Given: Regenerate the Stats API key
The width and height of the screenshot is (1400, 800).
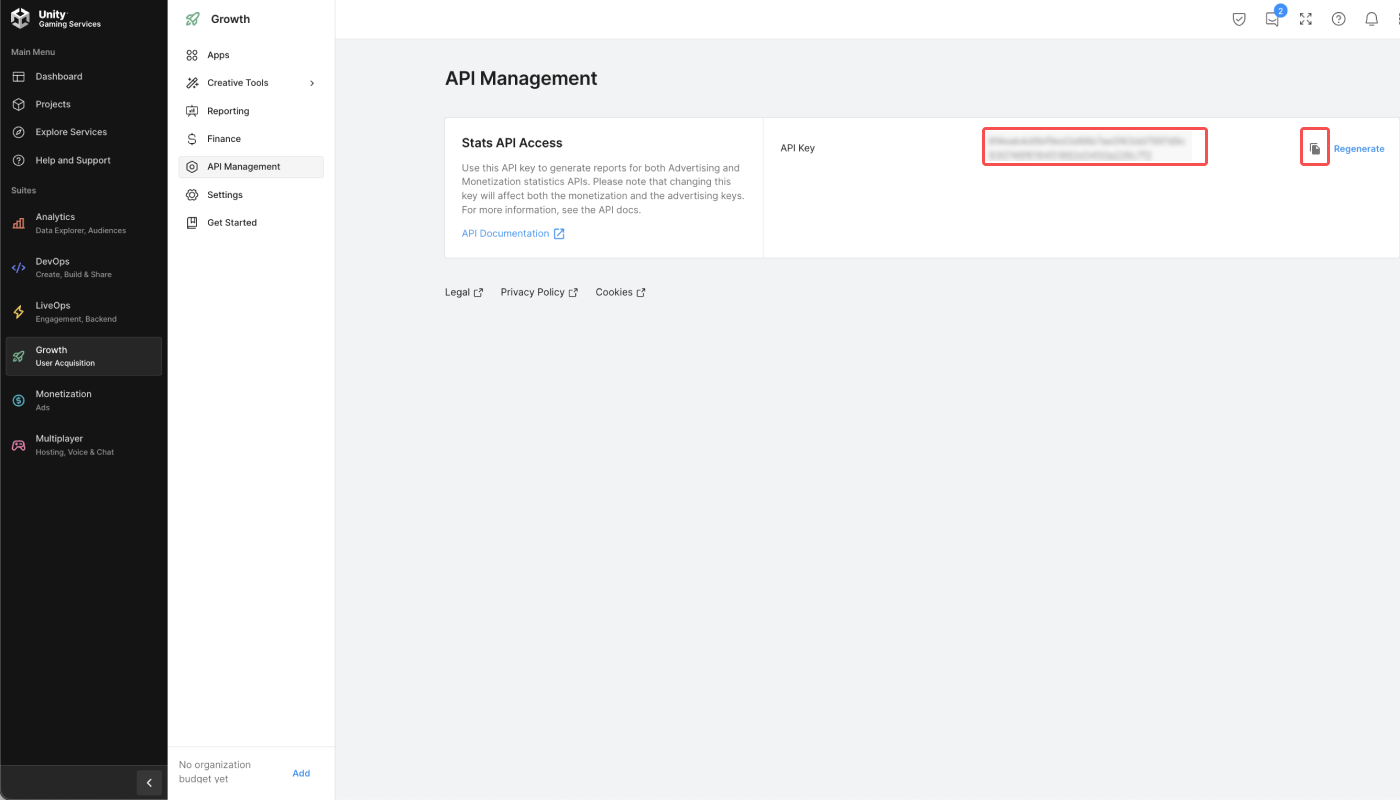Looking at the screenshot, I should [1359, 147].
